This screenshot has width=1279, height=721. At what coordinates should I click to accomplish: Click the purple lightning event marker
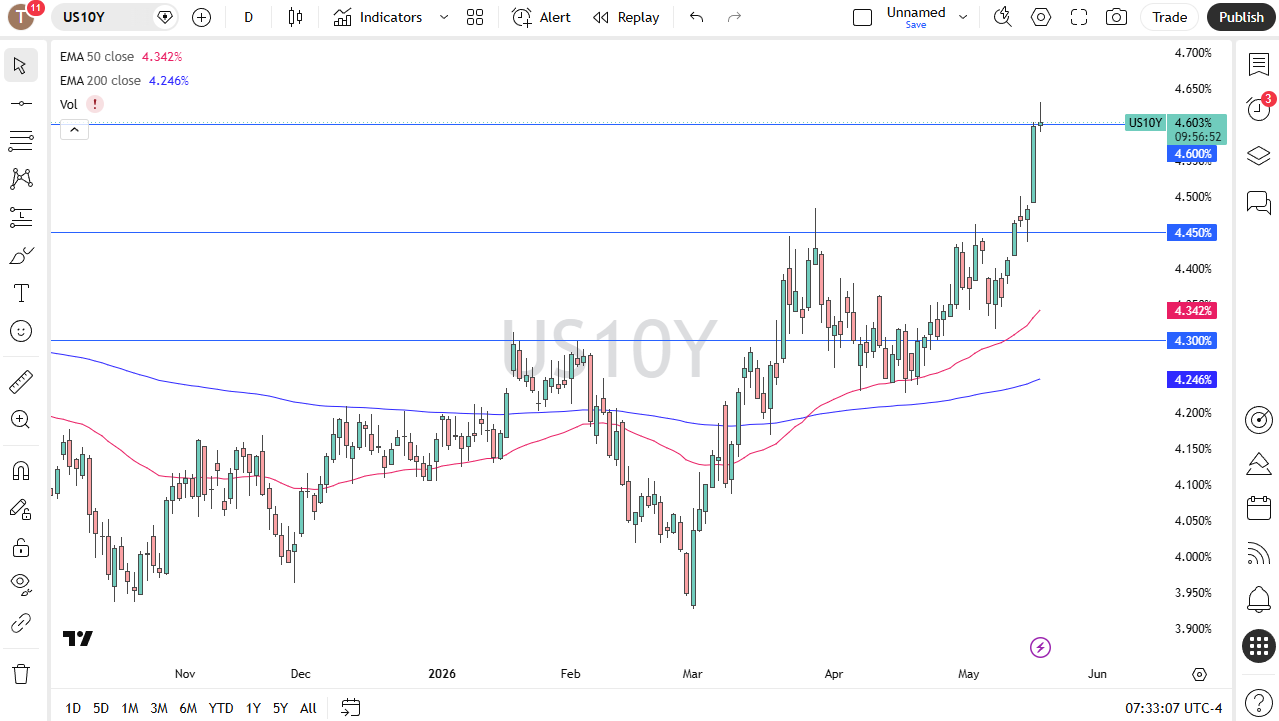pos(1040,647)
